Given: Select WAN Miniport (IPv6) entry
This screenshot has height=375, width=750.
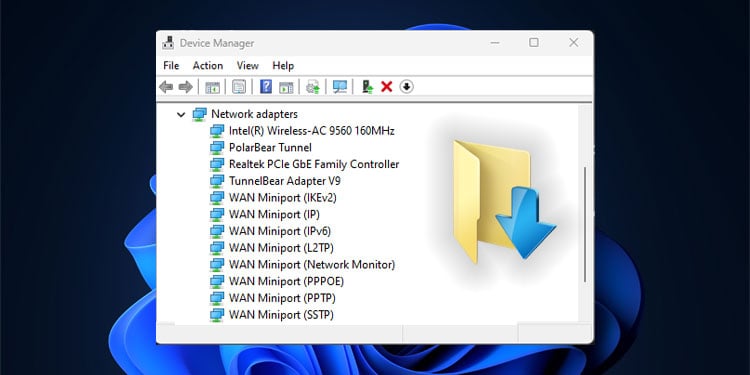Looking at the screenshot, I should pyautogui.click(x=280, y=231).
